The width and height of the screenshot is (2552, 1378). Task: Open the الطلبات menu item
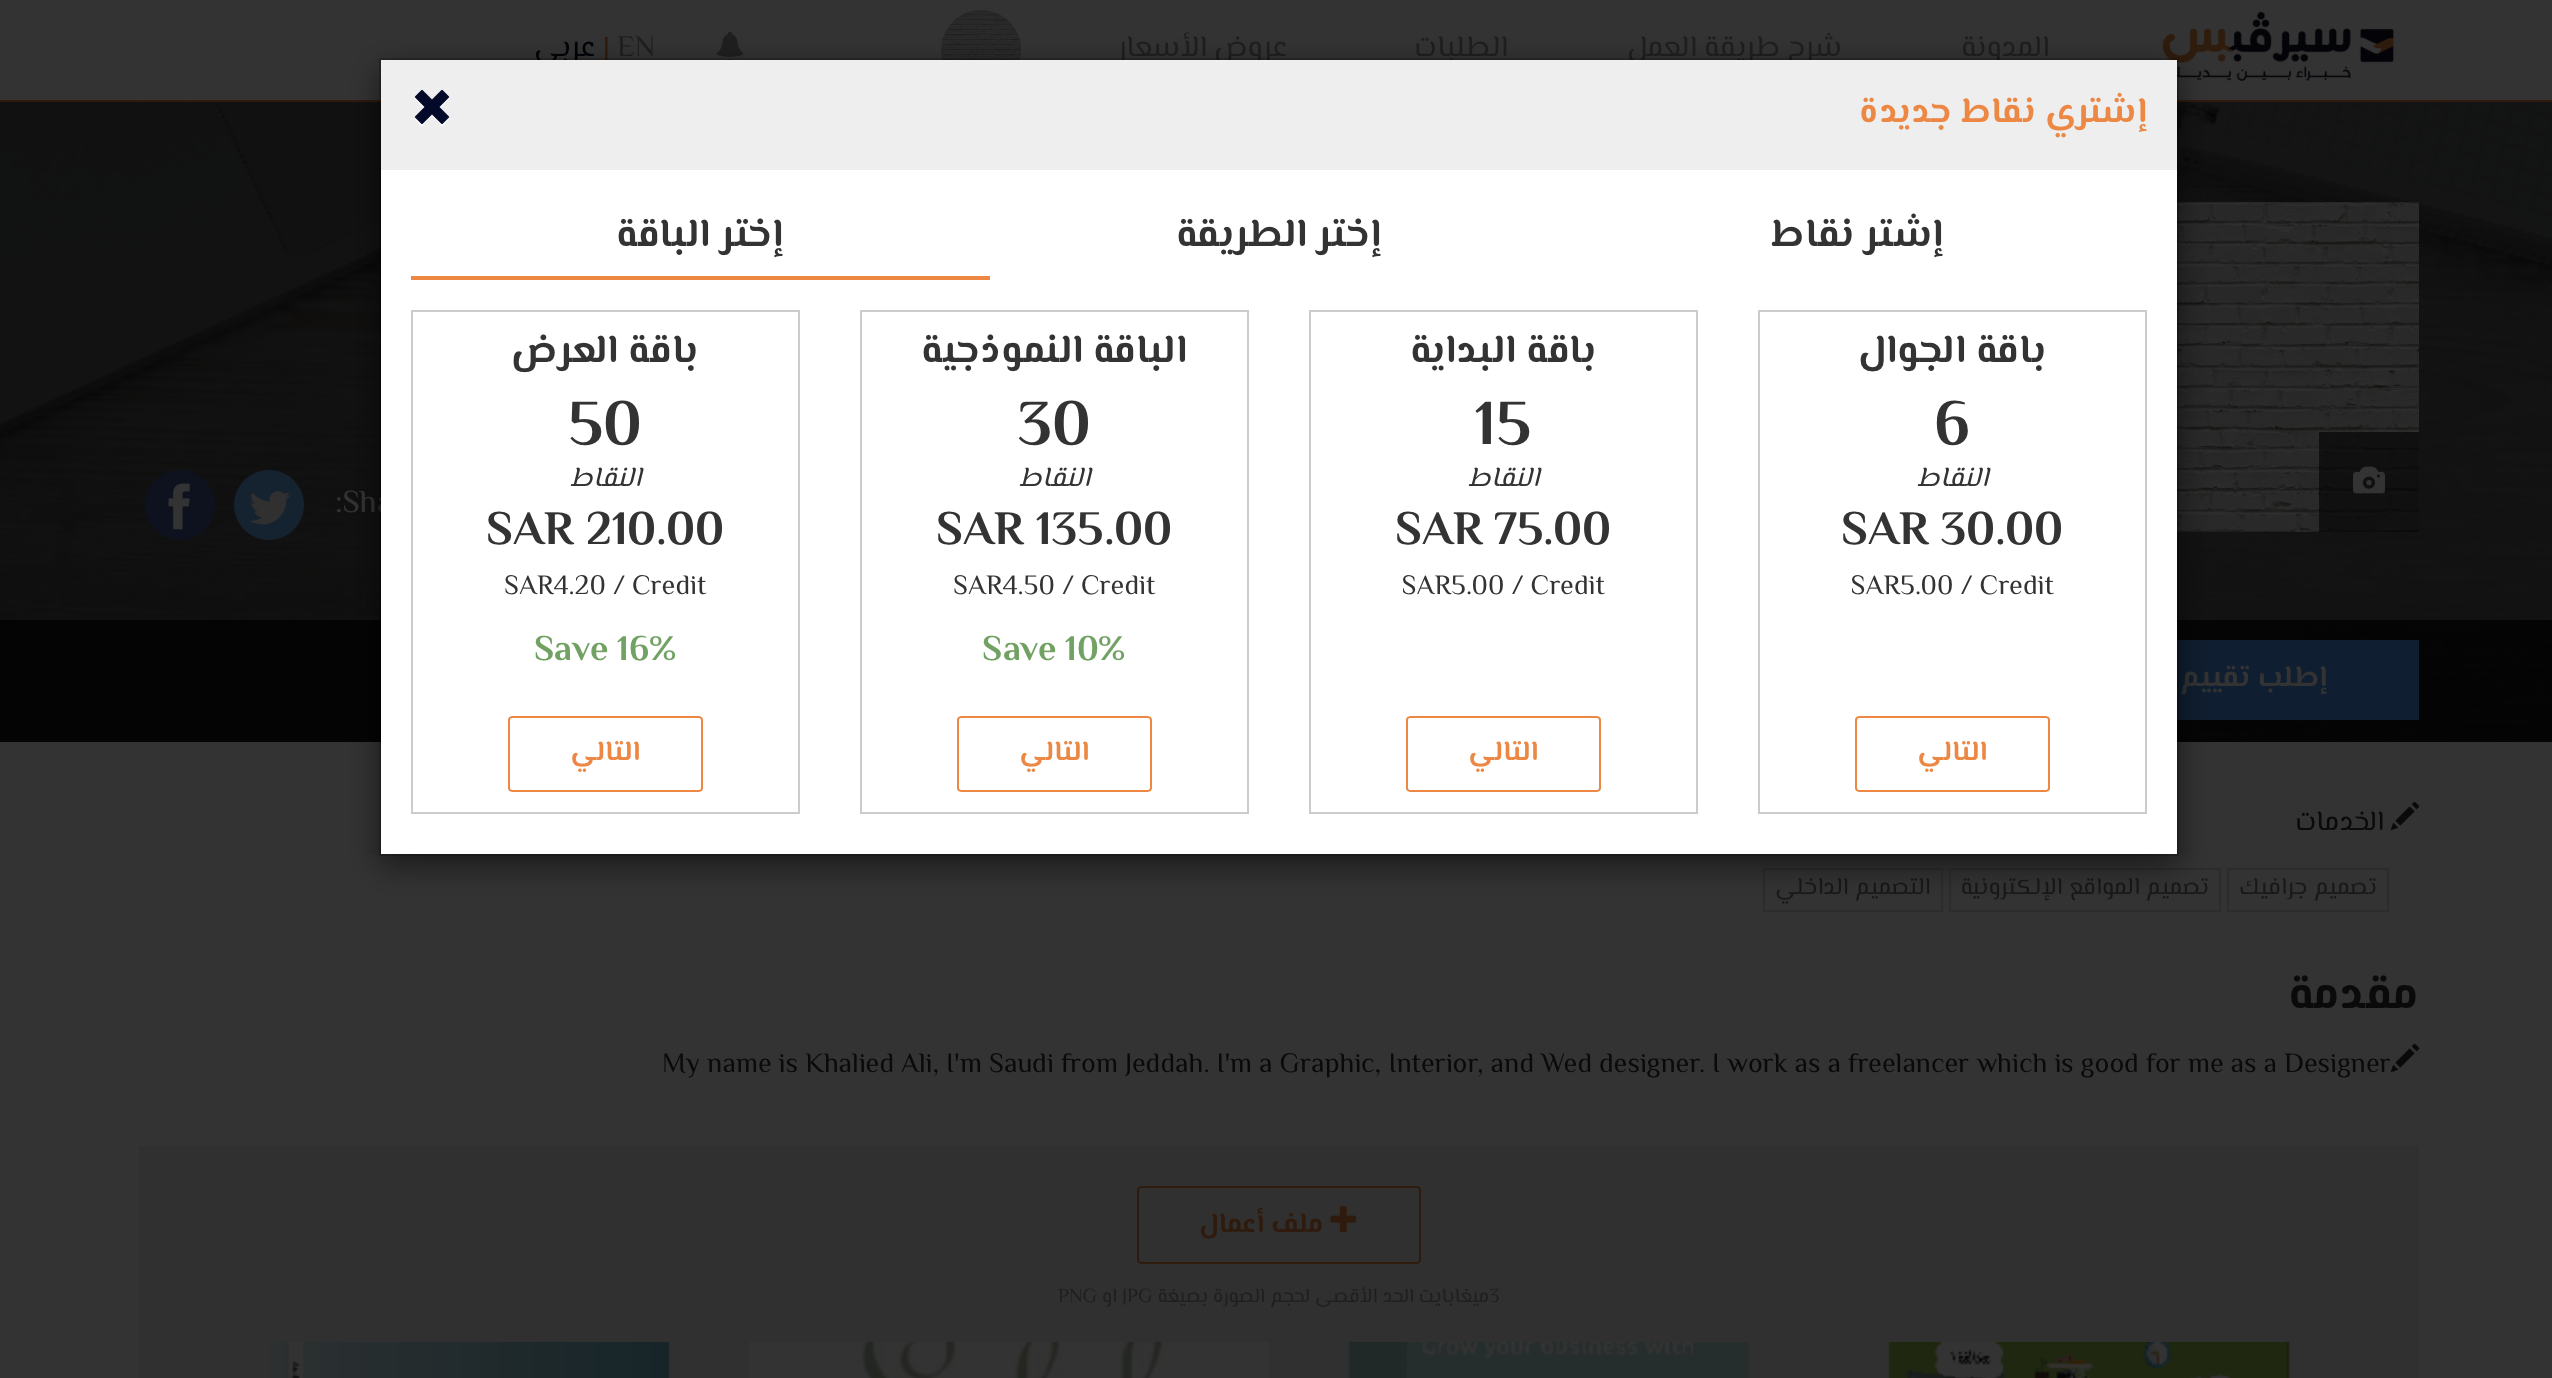tap(1461, 47)
